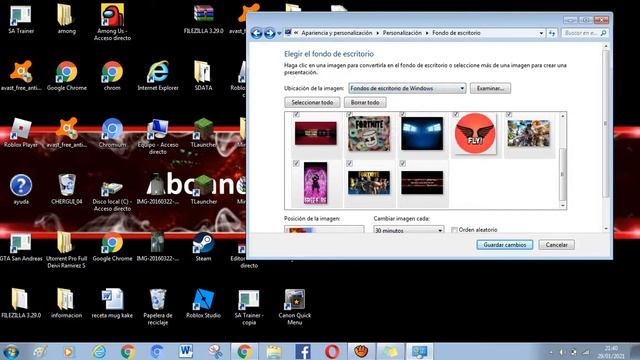Open Windows Explorer folder on taskbar
Viewport: 640px width, 360px height.
[274, 351]
